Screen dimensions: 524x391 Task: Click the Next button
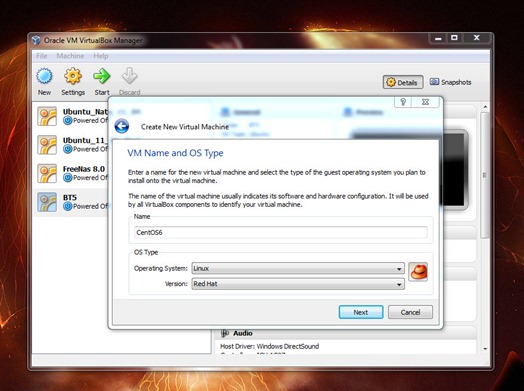[361, 312]
